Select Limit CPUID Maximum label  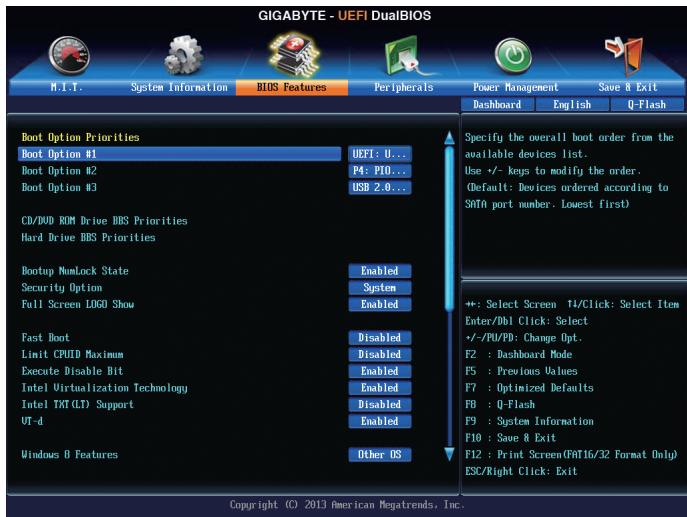72,354
